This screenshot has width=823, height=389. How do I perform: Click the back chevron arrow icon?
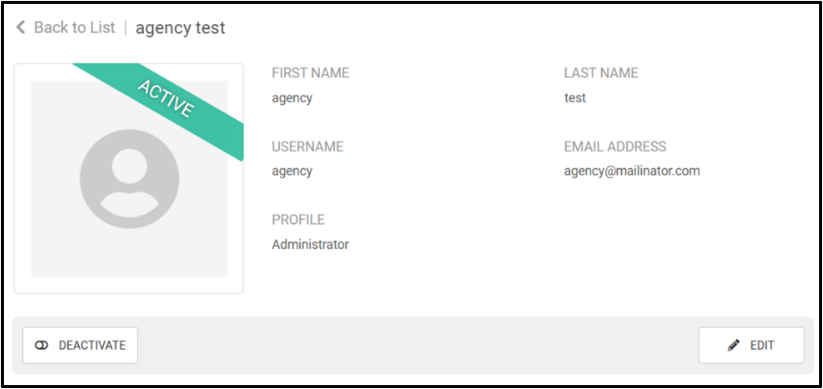(20, 27)
